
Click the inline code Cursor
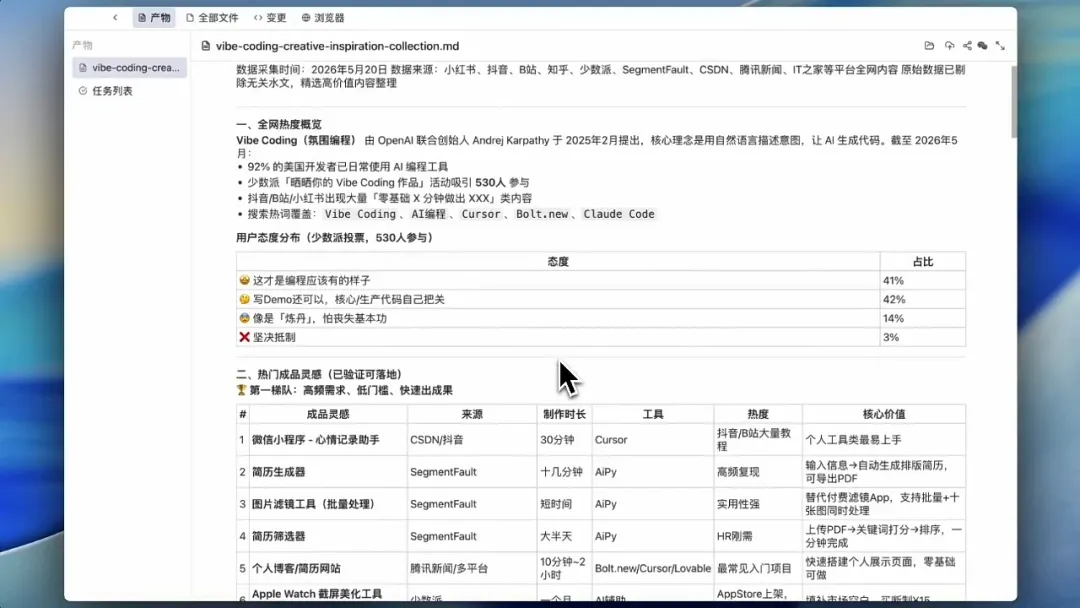pos(481,214)
